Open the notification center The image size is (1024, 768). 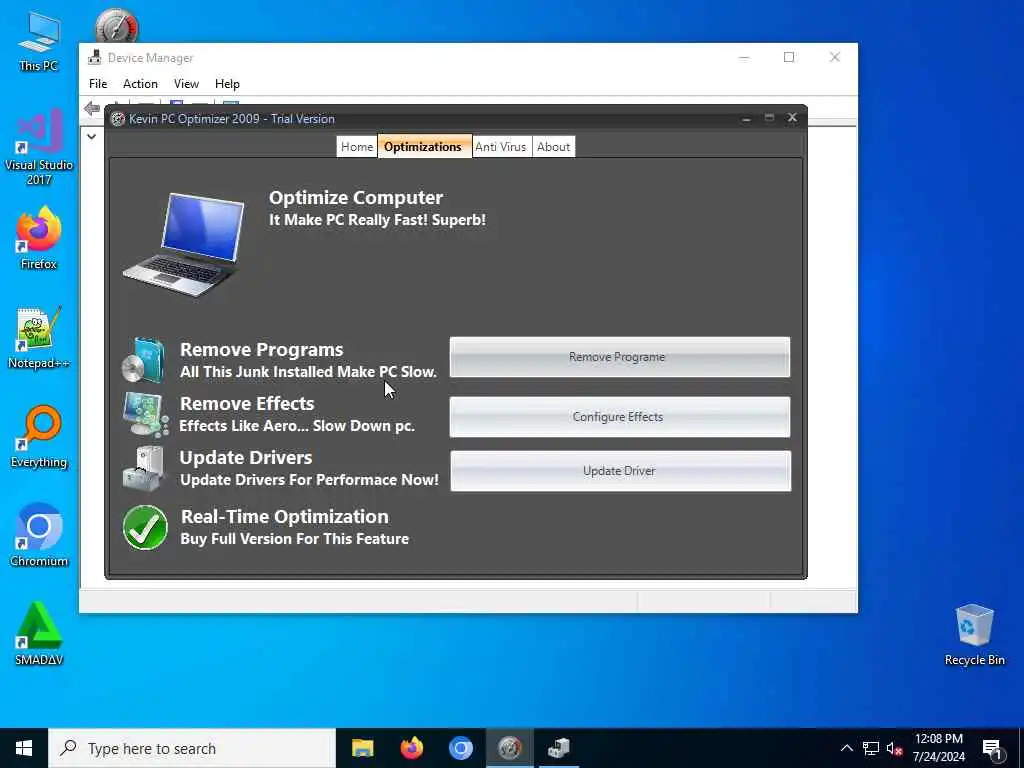click(992, 748)
